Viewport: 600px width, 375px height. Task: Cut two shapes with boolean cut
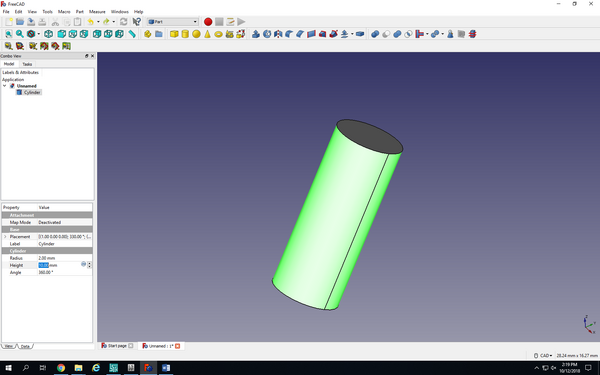[386, 34]
